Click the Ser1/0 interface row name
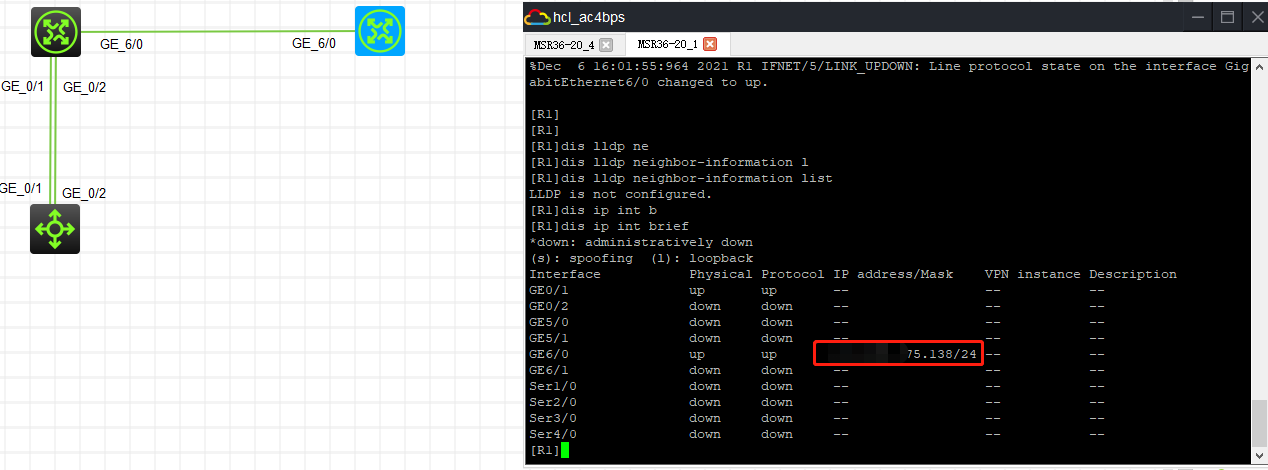The width and height of the screenshot is (1268, 470). click(x=553, y=386)
